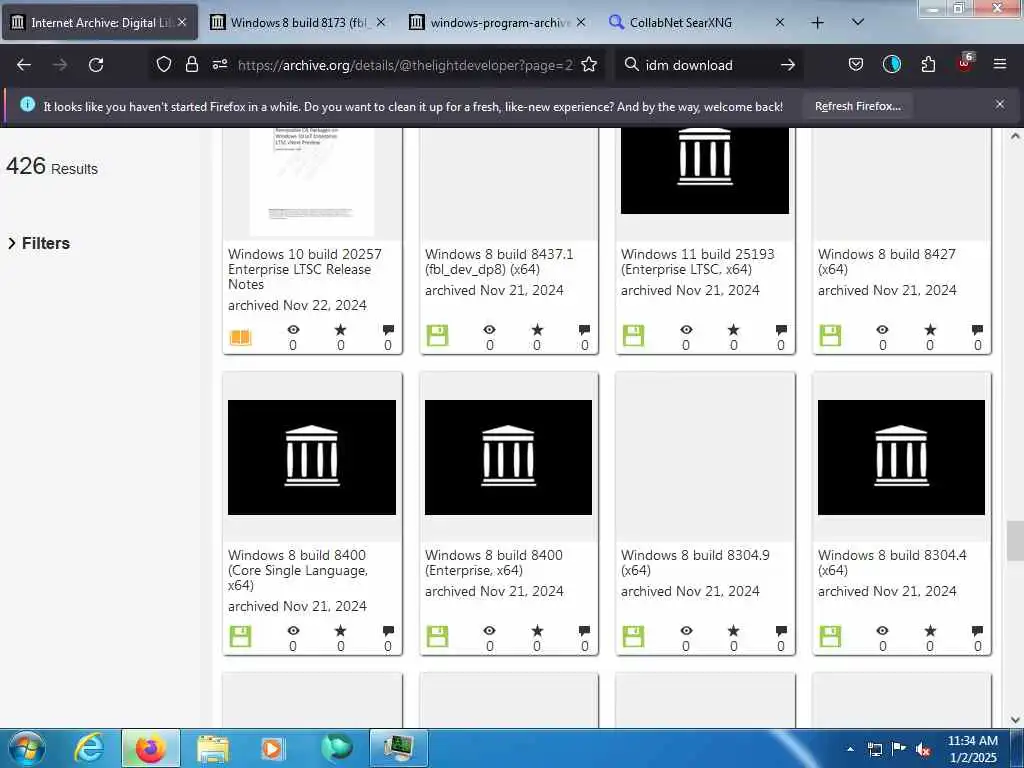List all tabs dropdown arrow
The height and width of the screenshot is (768, 1024).
(x=858, y=22)
